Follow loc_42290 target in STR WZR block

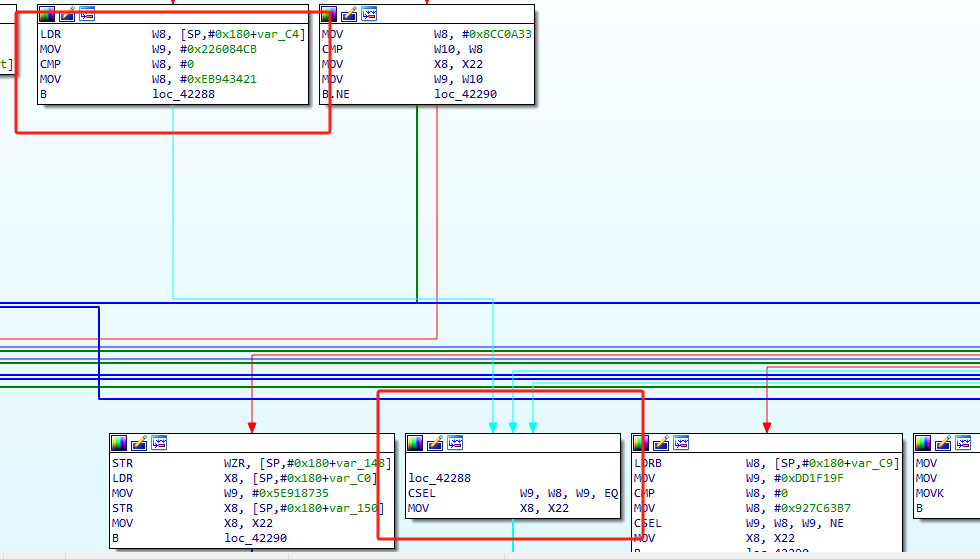point(256,538)
